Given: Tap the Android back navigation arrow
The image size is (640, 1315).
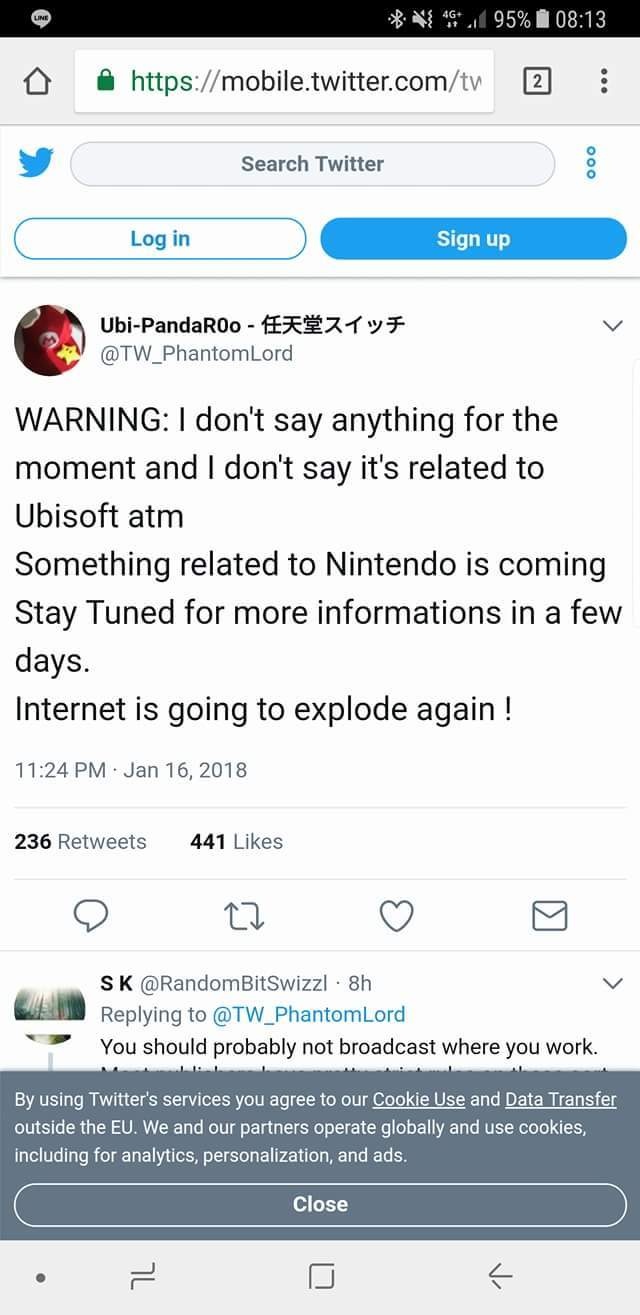Looking at the screenshot, I should (500, 1275).
